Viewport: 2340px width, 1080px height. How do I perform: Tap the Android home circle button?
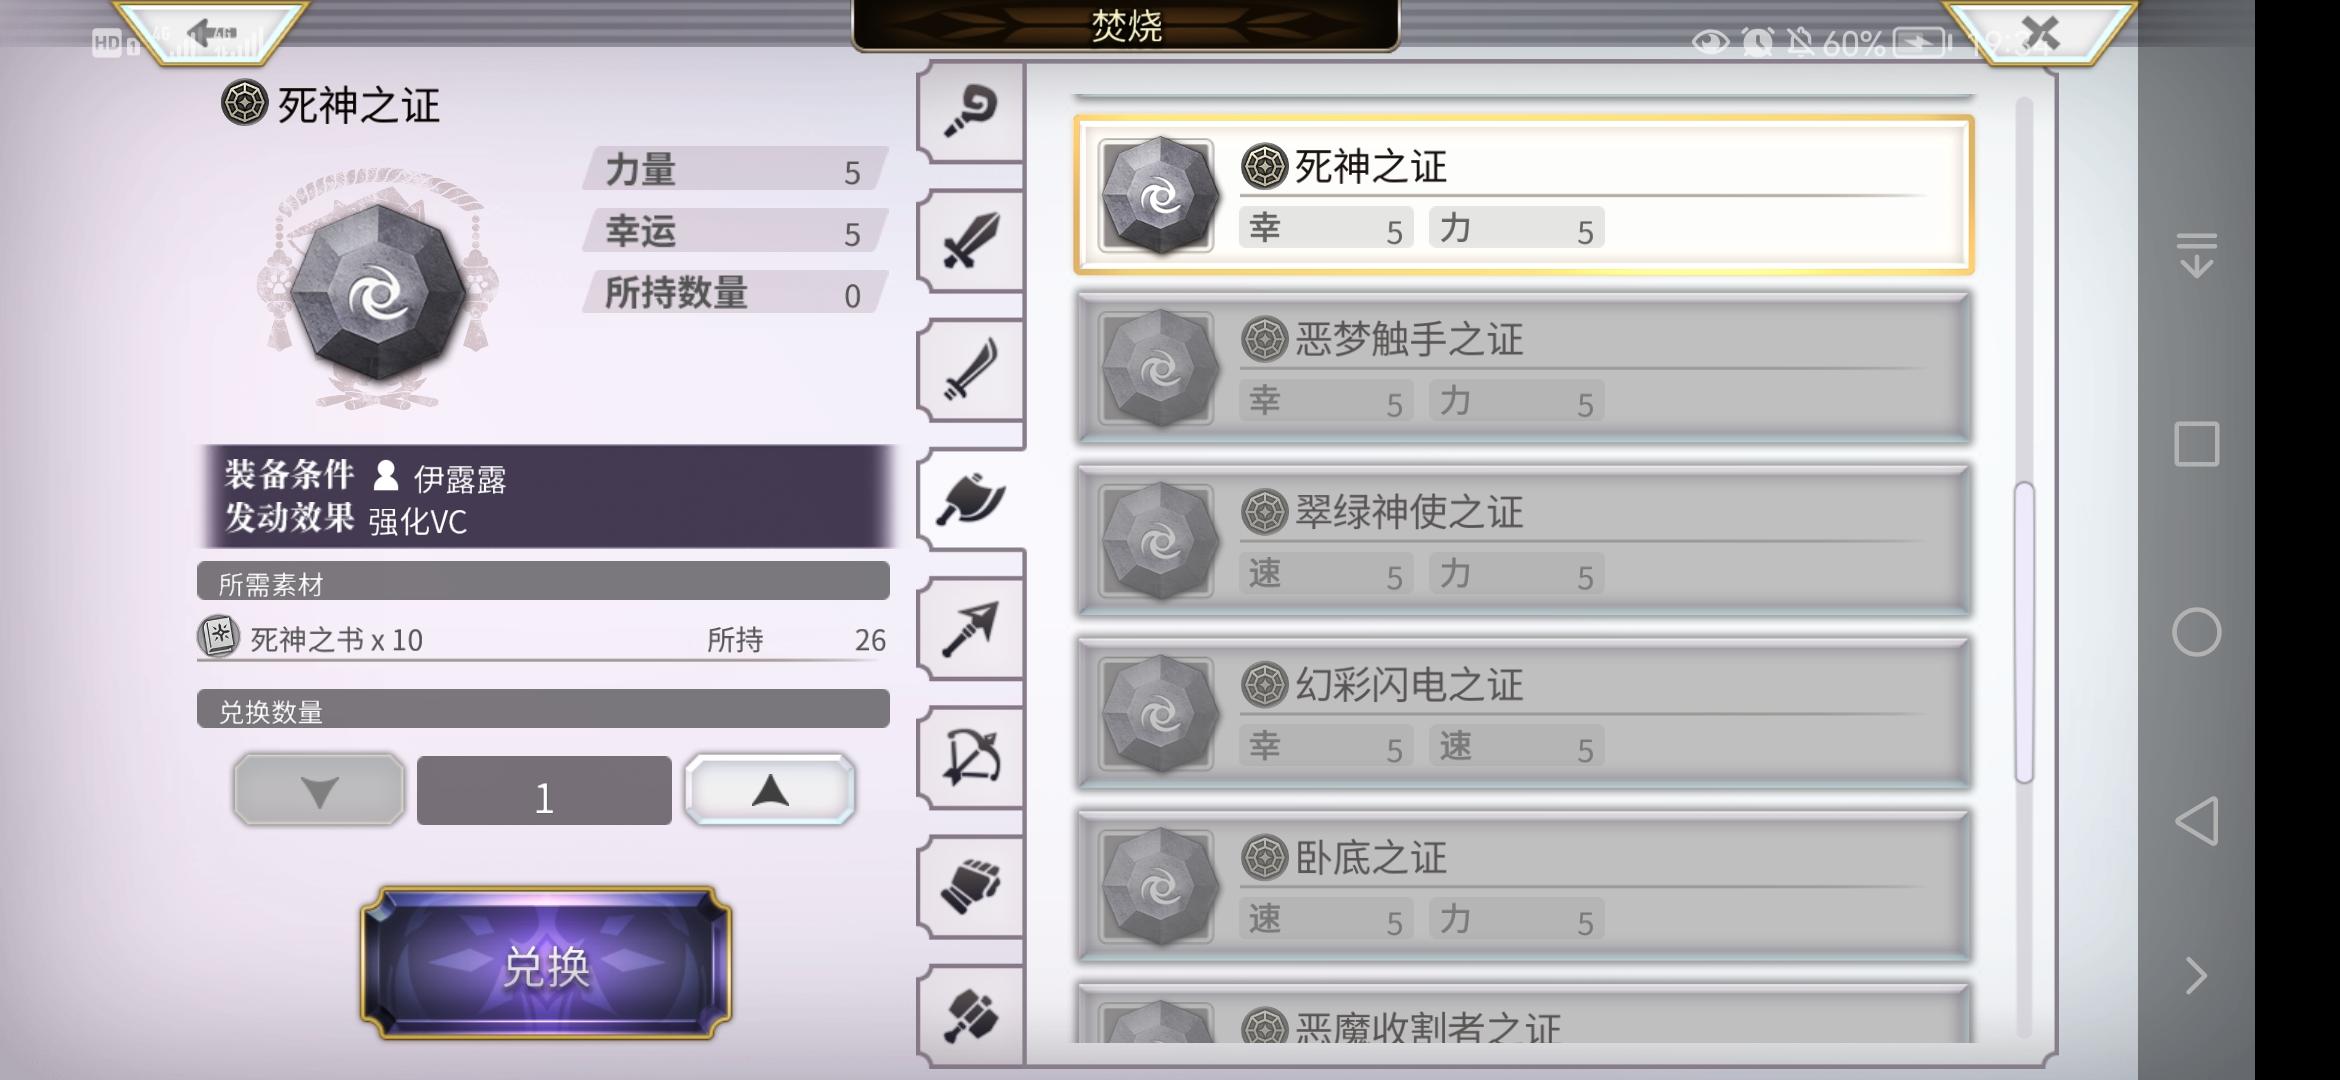[2196, 632]
